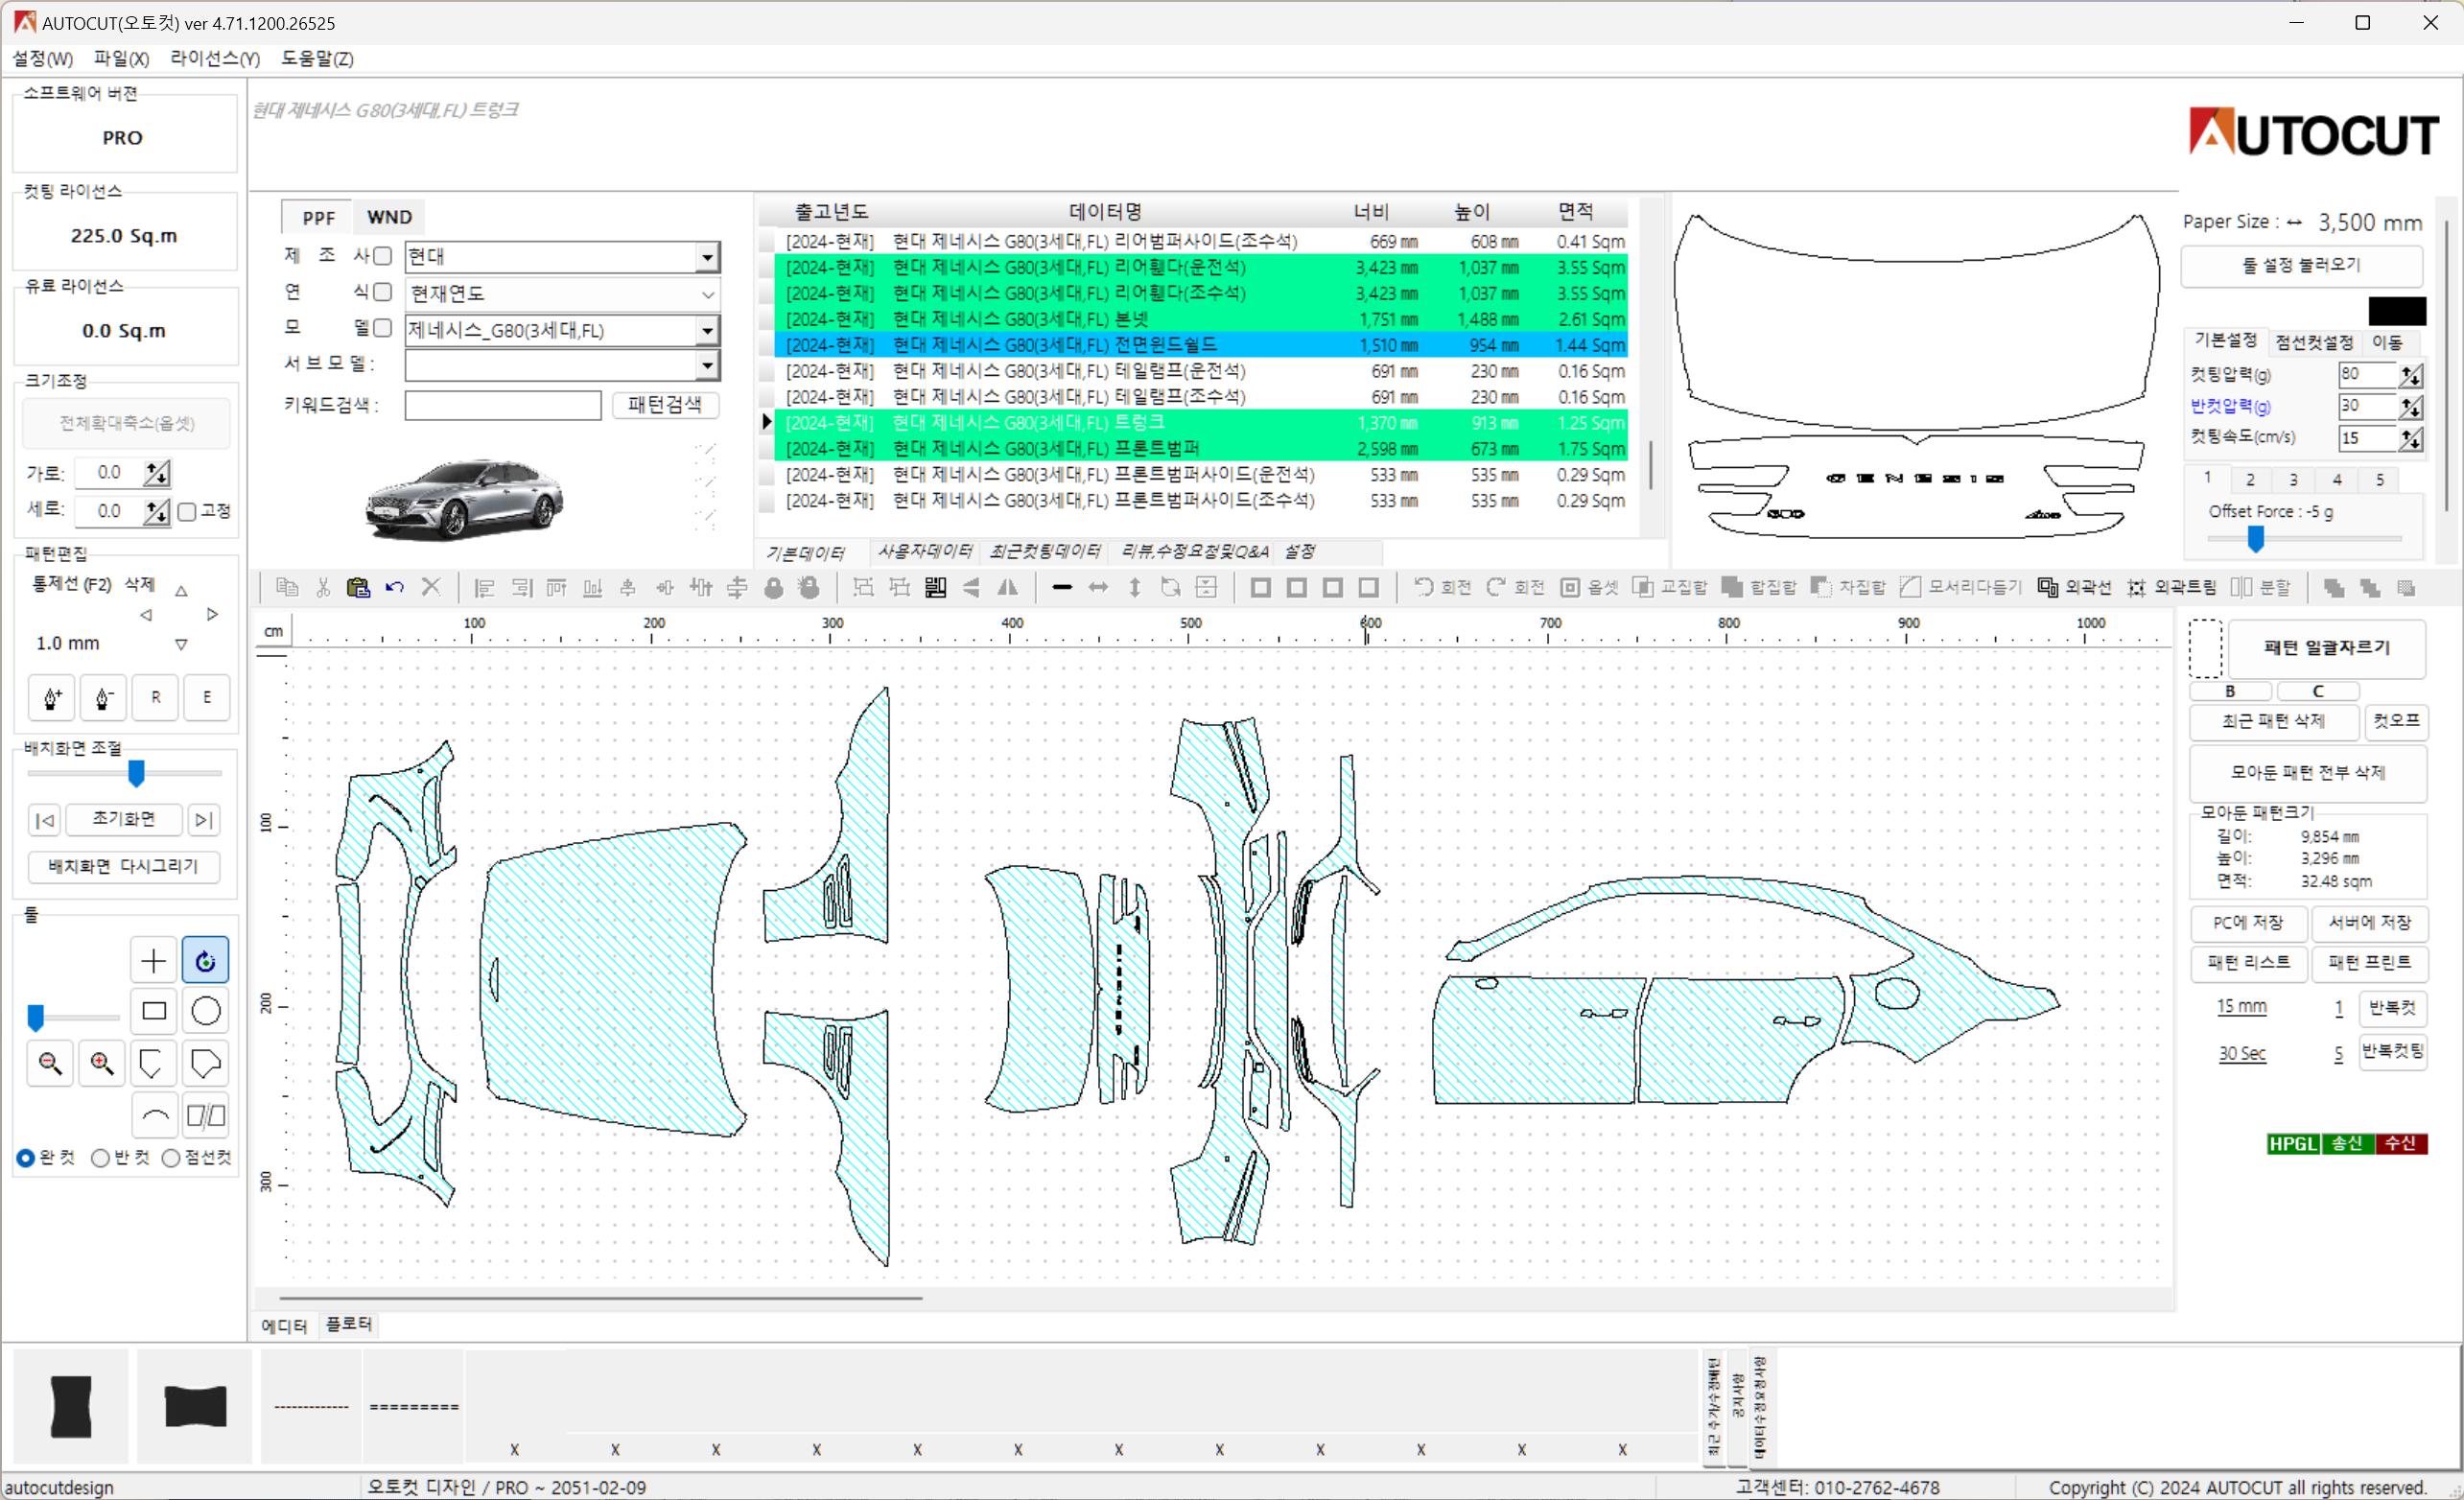Adjust the 컷팅속도 stepper arrows
2464x1500 pixels.
[x=2411, y=438]
